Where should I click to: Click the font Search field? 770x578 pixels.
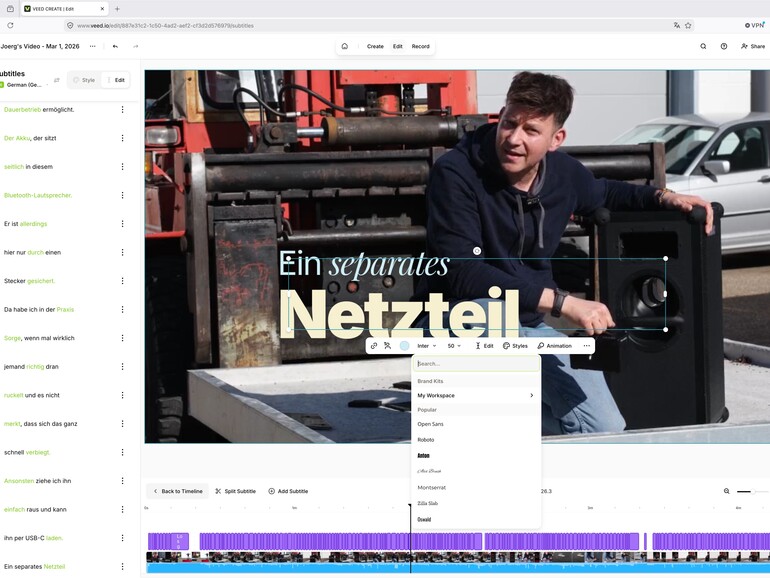coord(476,363)
